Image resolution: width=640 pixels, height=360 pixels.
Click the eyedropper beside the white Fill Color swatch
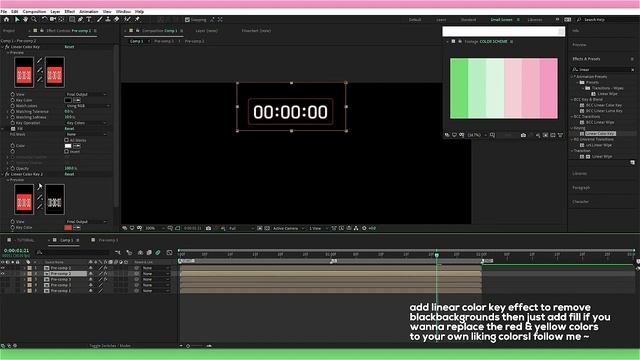pyautogui.click(x=77, y=146)
